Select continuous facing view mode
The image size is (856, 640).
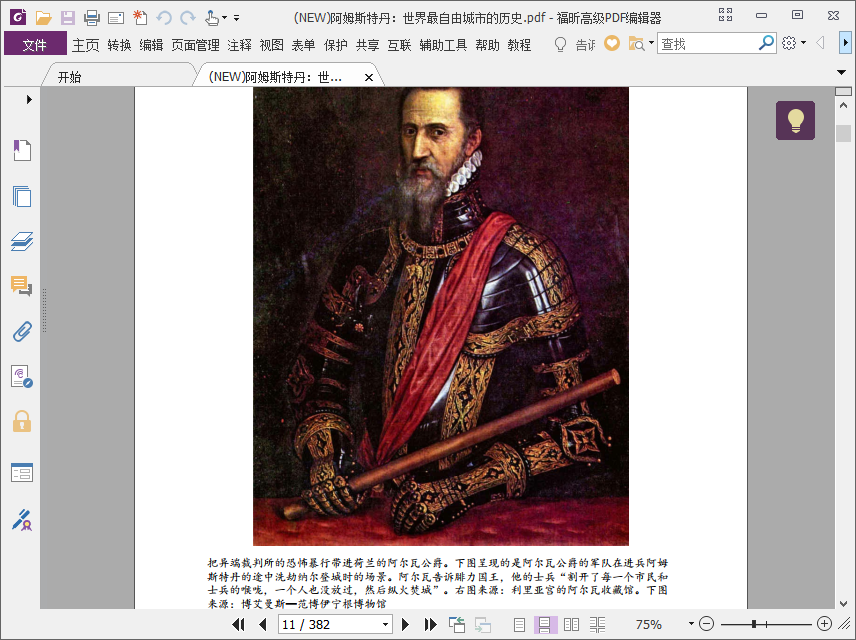(597, 624)
